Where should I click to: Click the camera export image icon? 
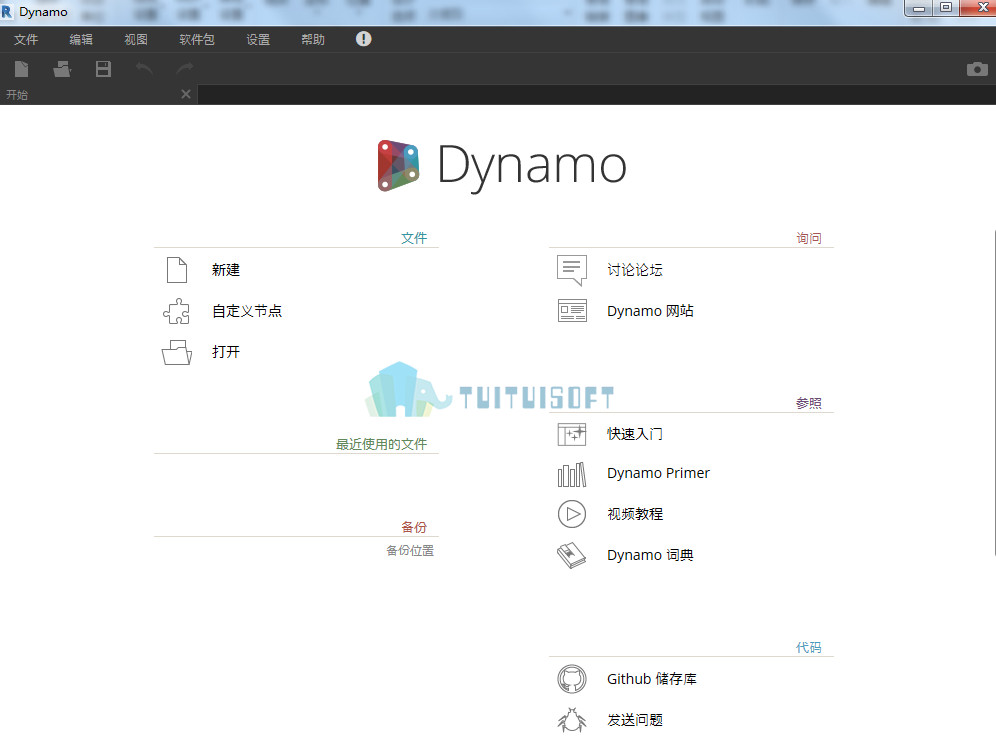tap(977, 69)
